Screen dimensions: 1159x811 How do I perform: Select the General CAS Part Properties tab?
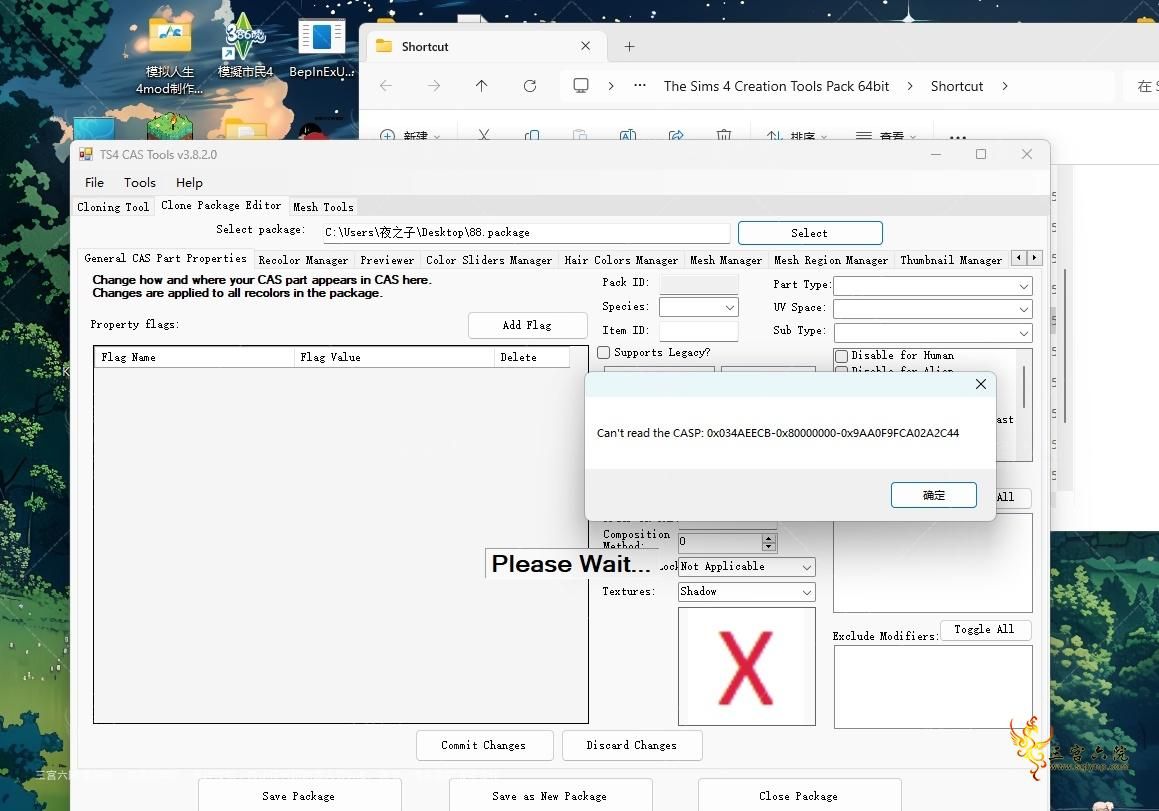[x=166, y=258]
